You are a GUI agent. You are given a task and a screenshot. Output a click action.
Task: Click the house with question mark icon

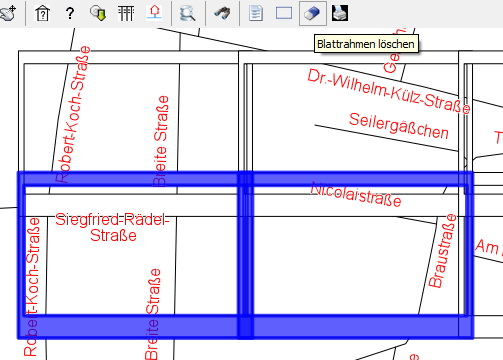point(43,13)
